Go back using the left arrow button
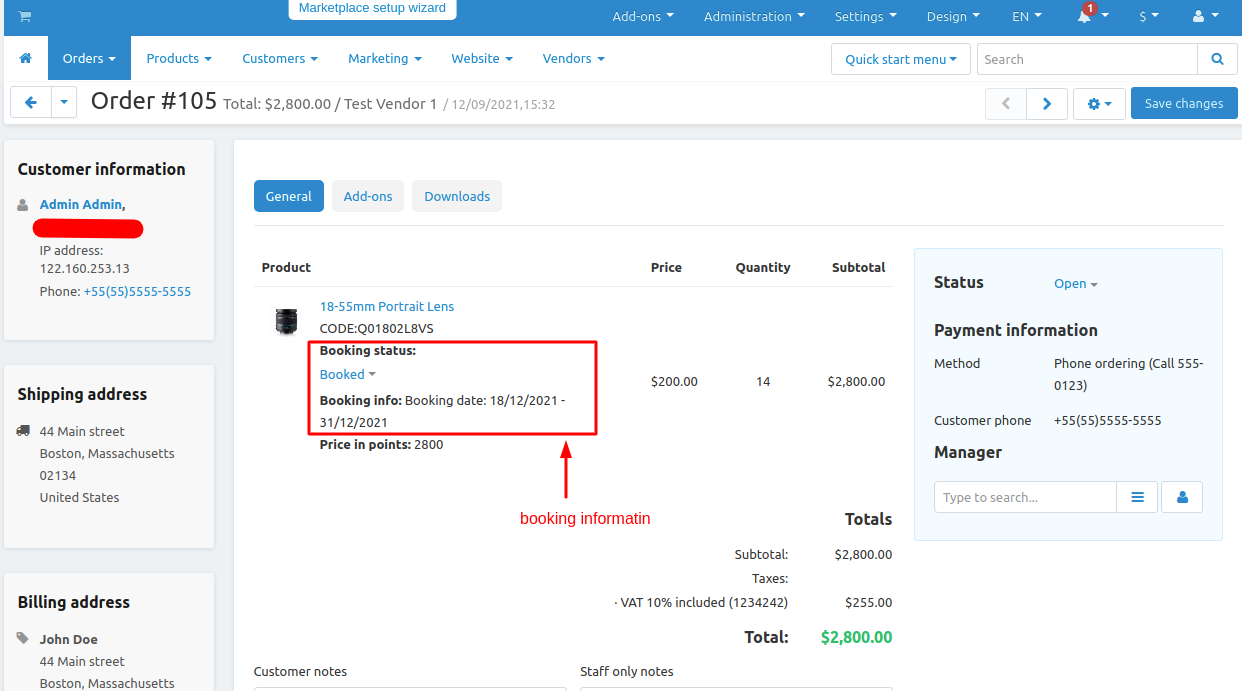The width and height of the screenshot is (1242, 691). (x=31, y=103)
